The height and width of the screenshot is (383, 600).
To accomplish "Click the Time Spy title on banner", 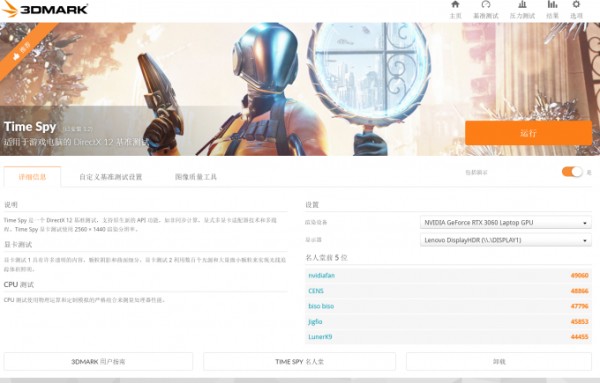I will click(x=30, y=127).
